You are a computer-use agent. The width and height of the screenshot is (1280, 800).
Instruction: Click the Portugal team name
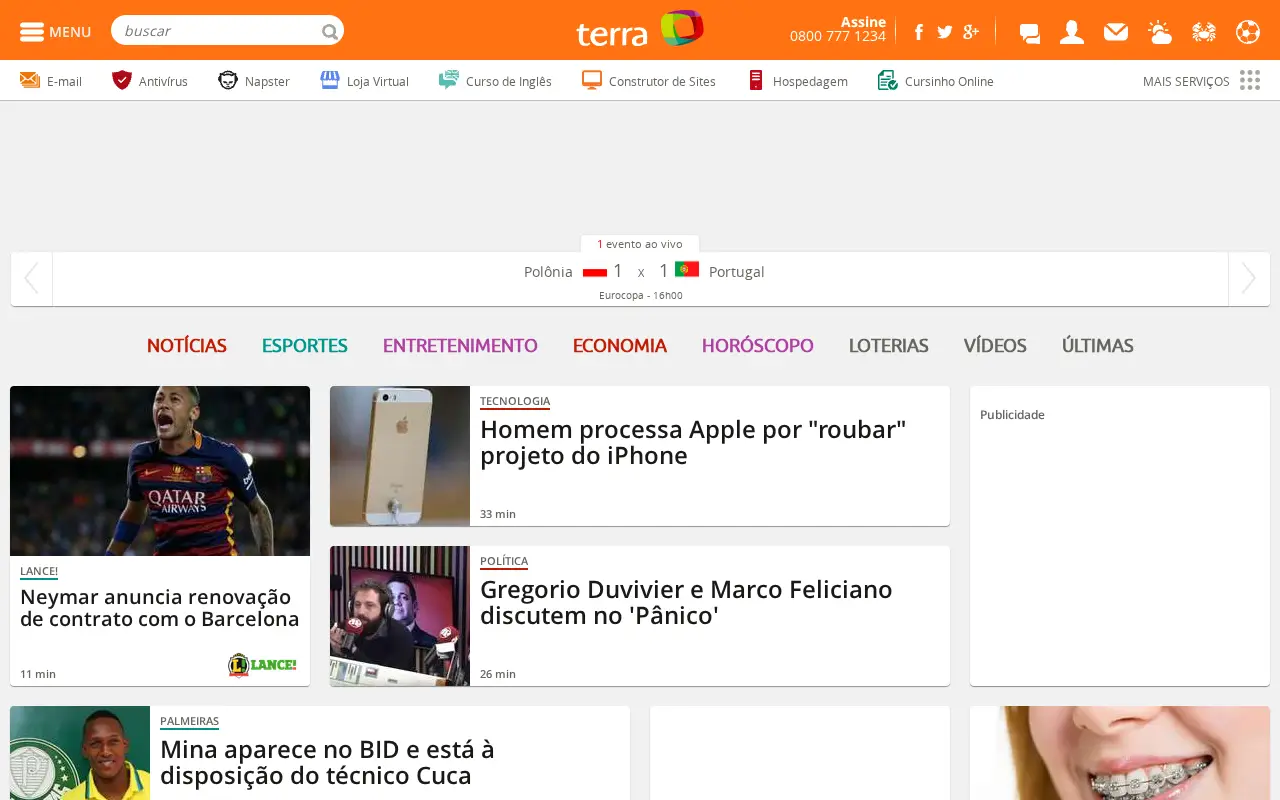(x=736, y=272)
